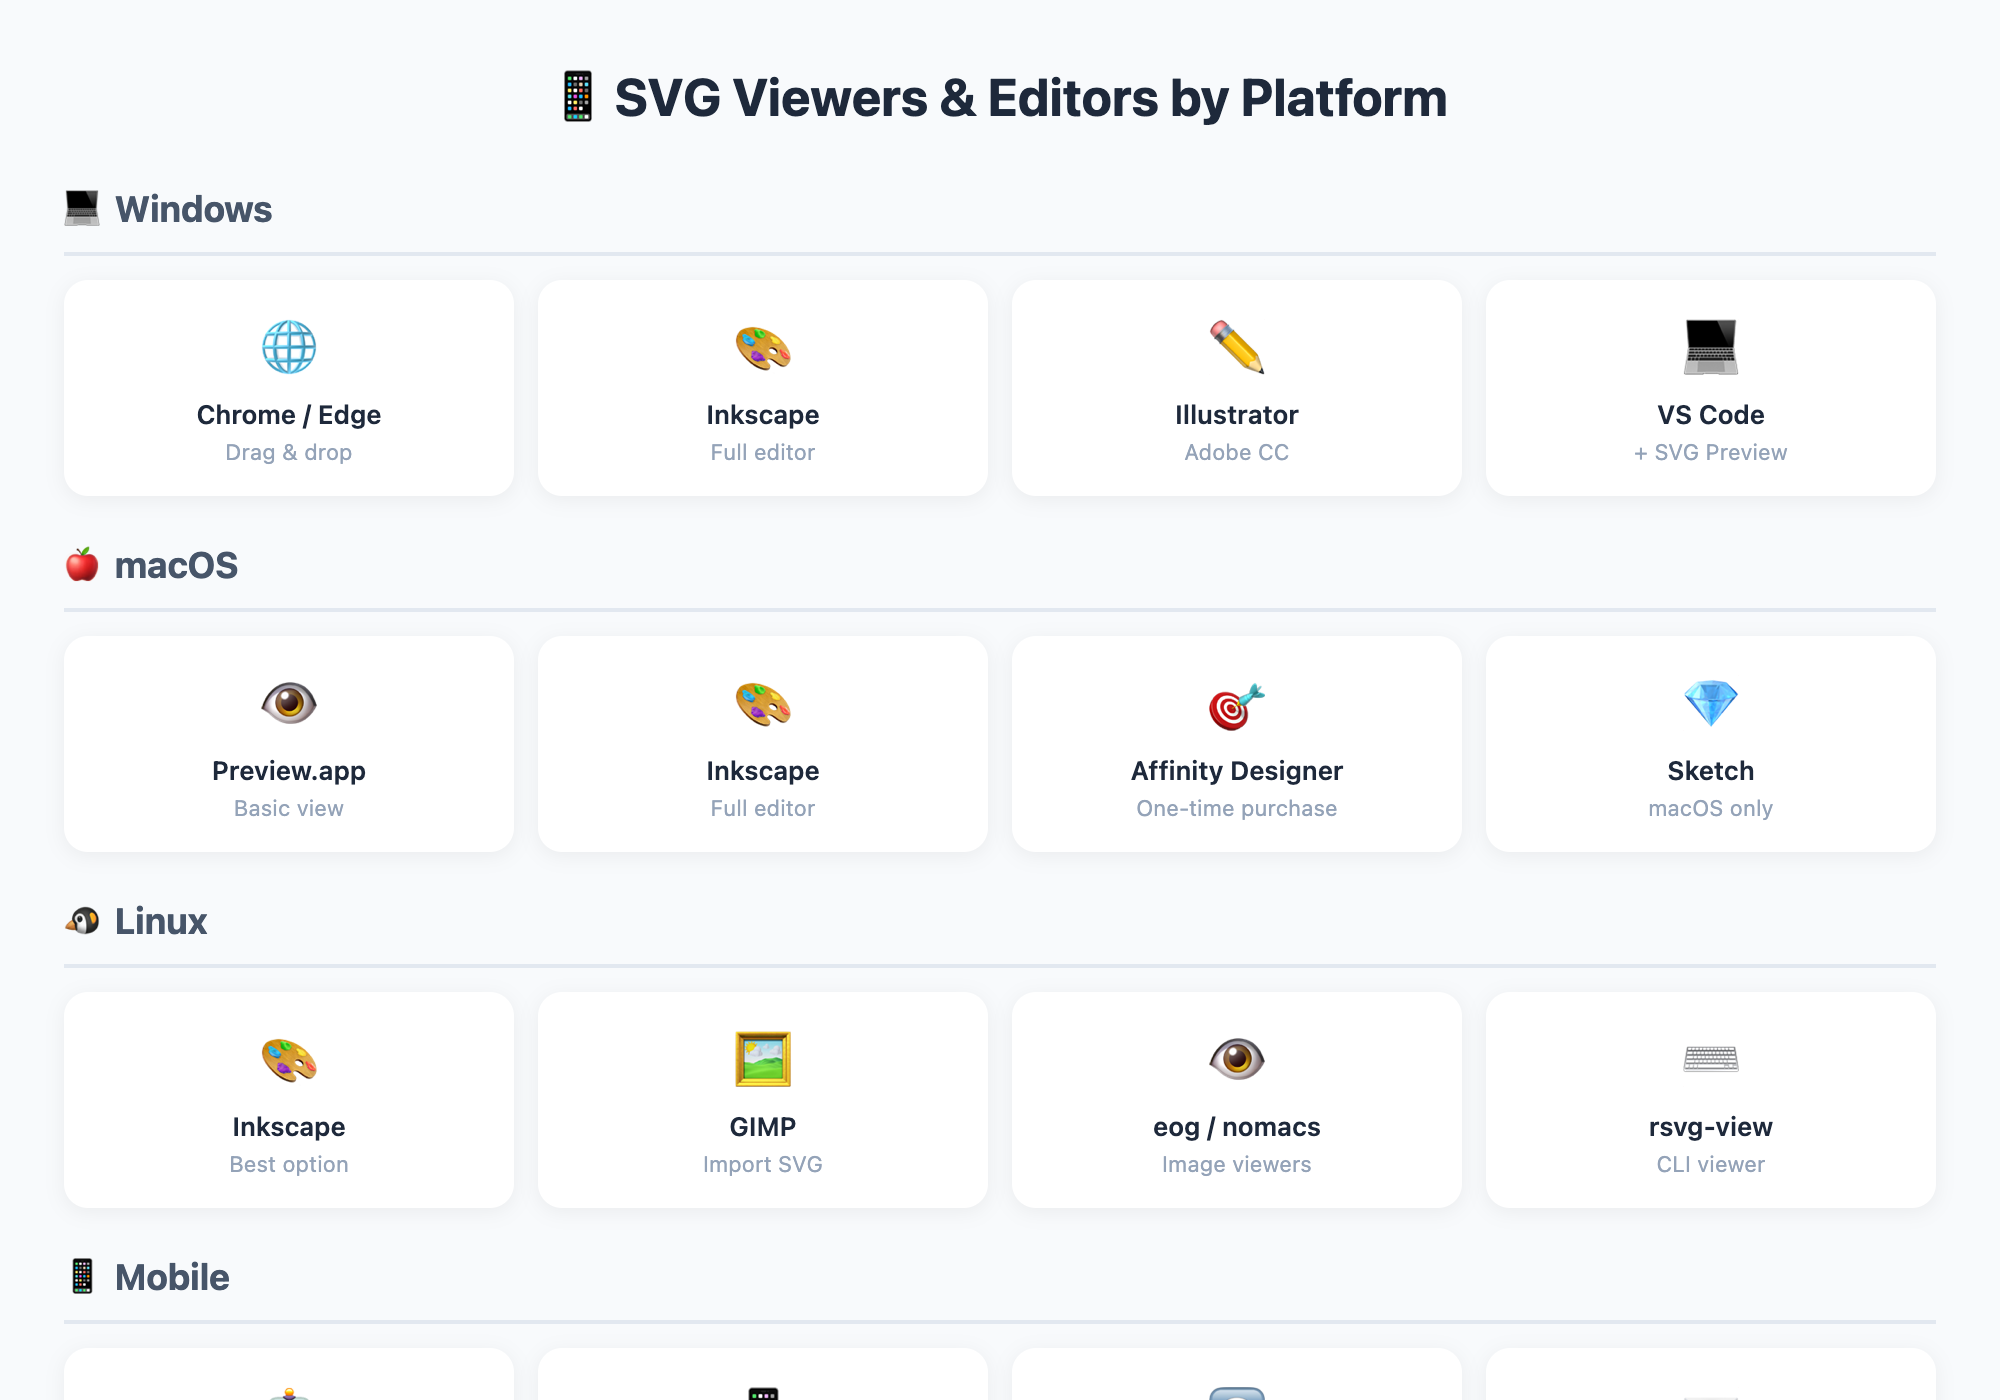The image size is (2000, 1400).
Task: Click the "Best option" subtitle
Action: click(289, 1164)
